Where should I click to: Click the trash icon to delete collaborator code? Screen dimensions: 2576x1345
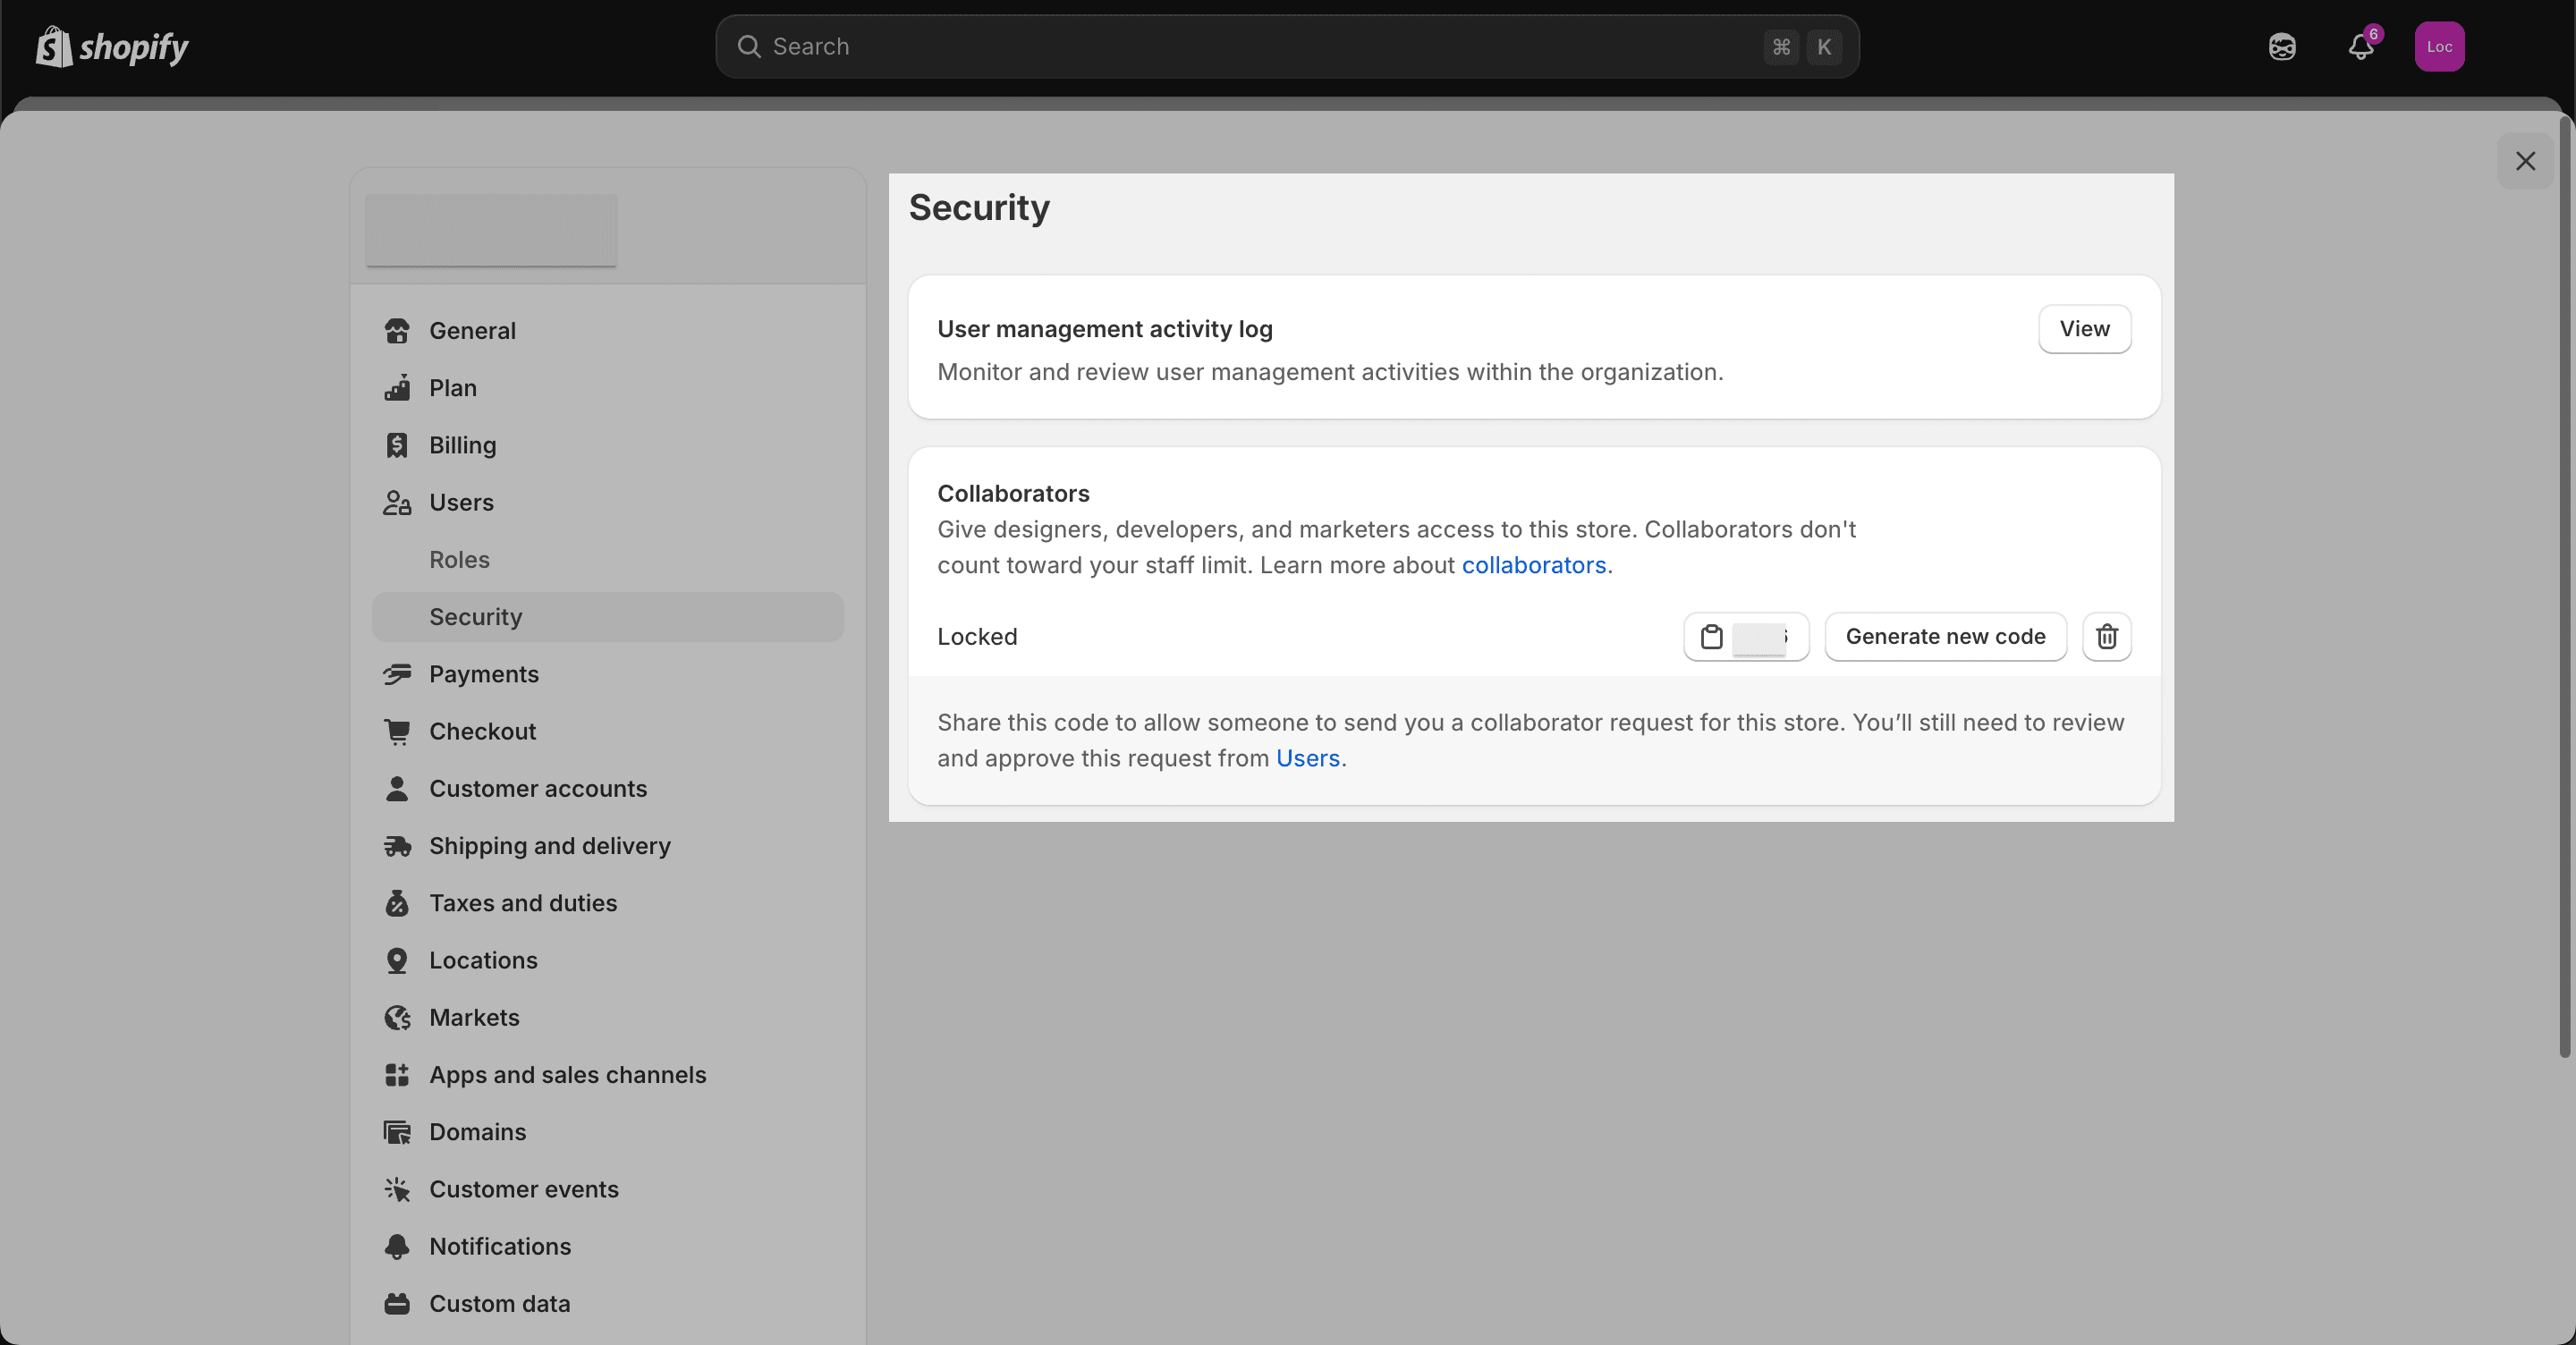click(x=2106, y=636)
